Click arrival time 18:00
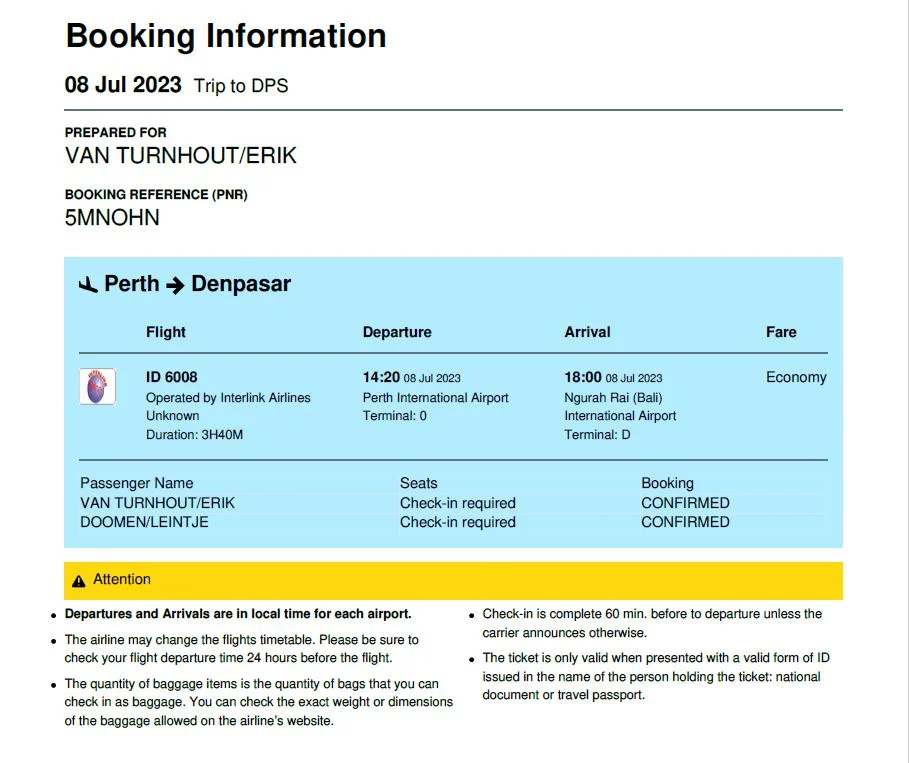 (583, 377)
